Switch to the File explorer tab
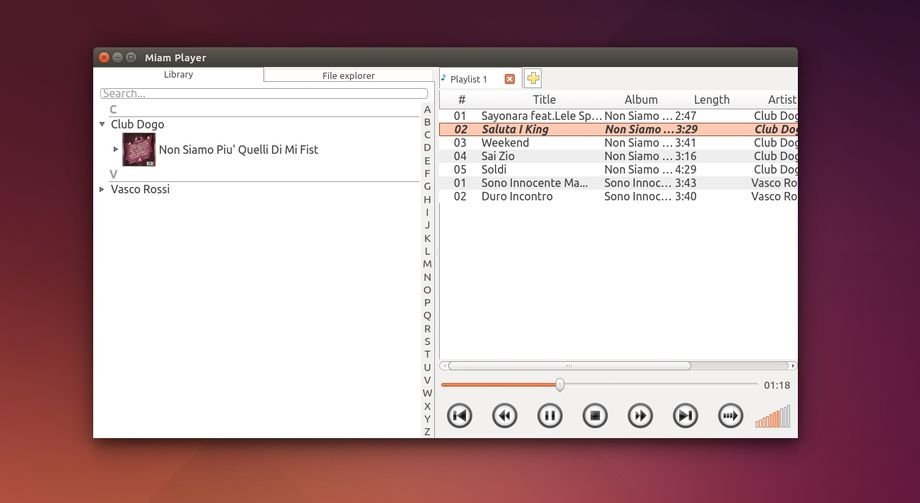This screenshot has width=920, height=503. [x=348, y=76]
